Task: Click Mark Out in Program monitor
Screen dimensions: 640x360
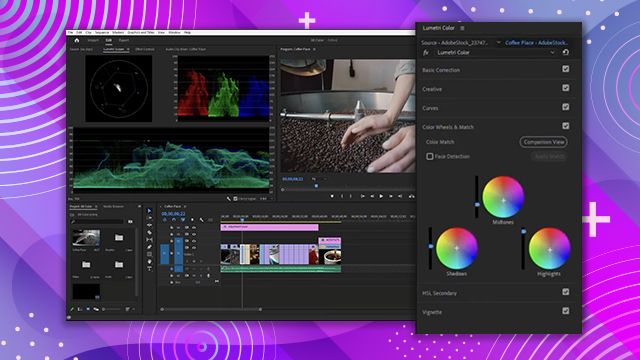Action: tap(351, 196)
